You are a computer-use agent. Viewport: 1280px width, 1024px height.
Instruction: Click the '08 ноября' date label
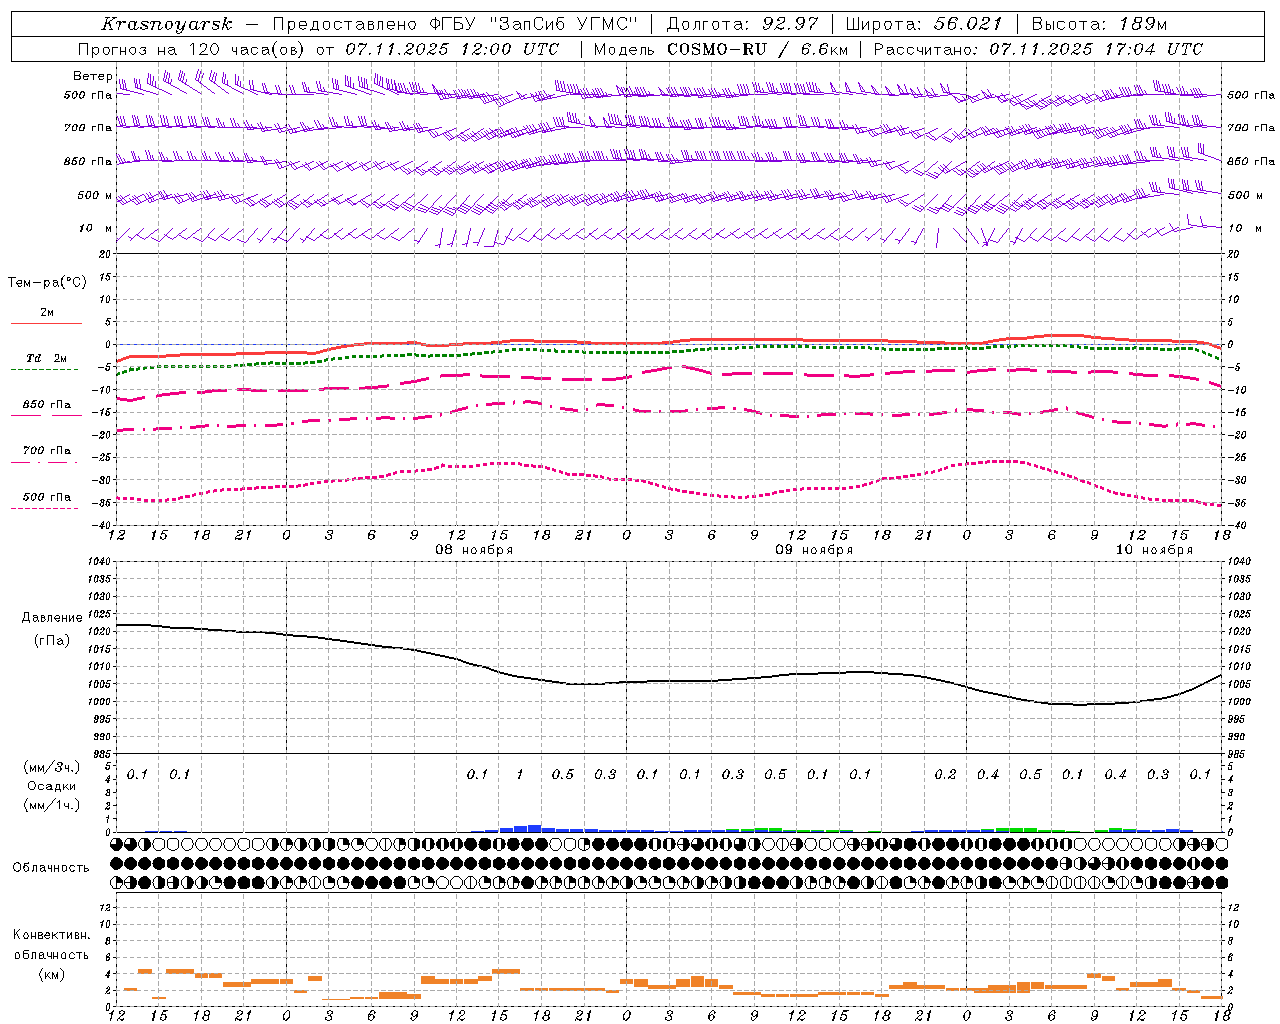point(474,550)
